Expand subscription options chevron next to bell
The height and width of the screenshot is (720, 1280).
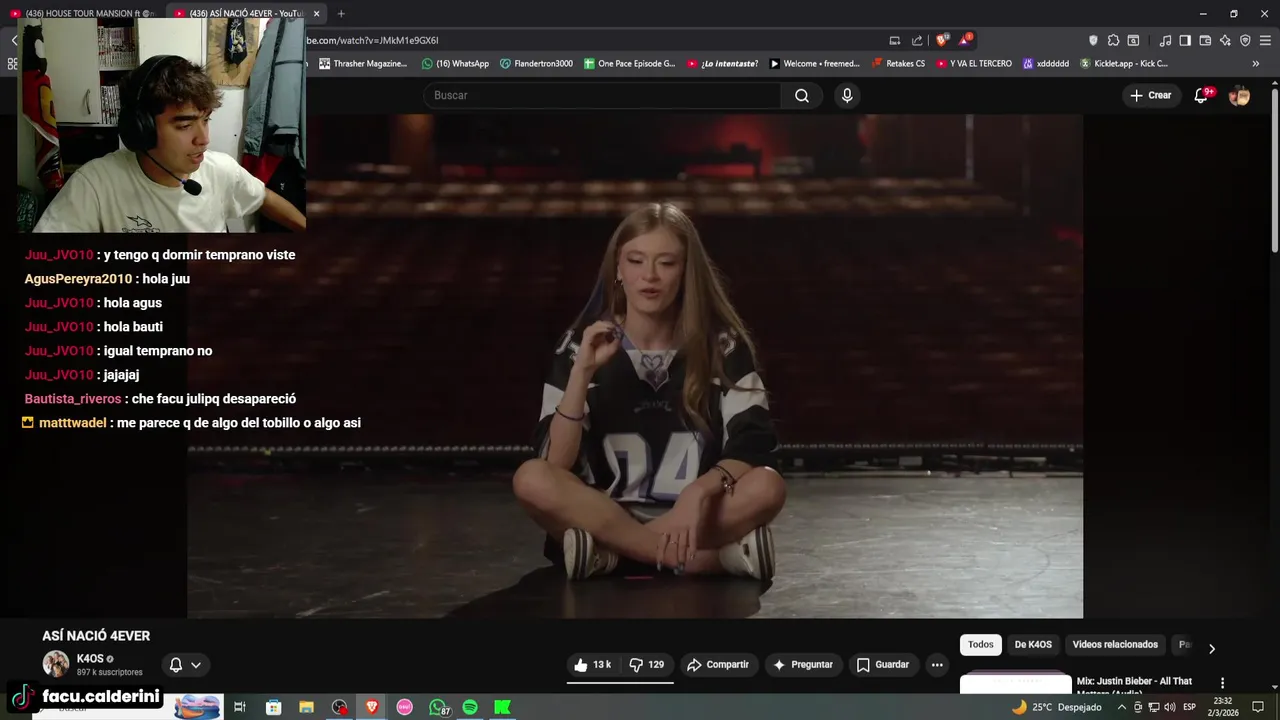[196, 664]
